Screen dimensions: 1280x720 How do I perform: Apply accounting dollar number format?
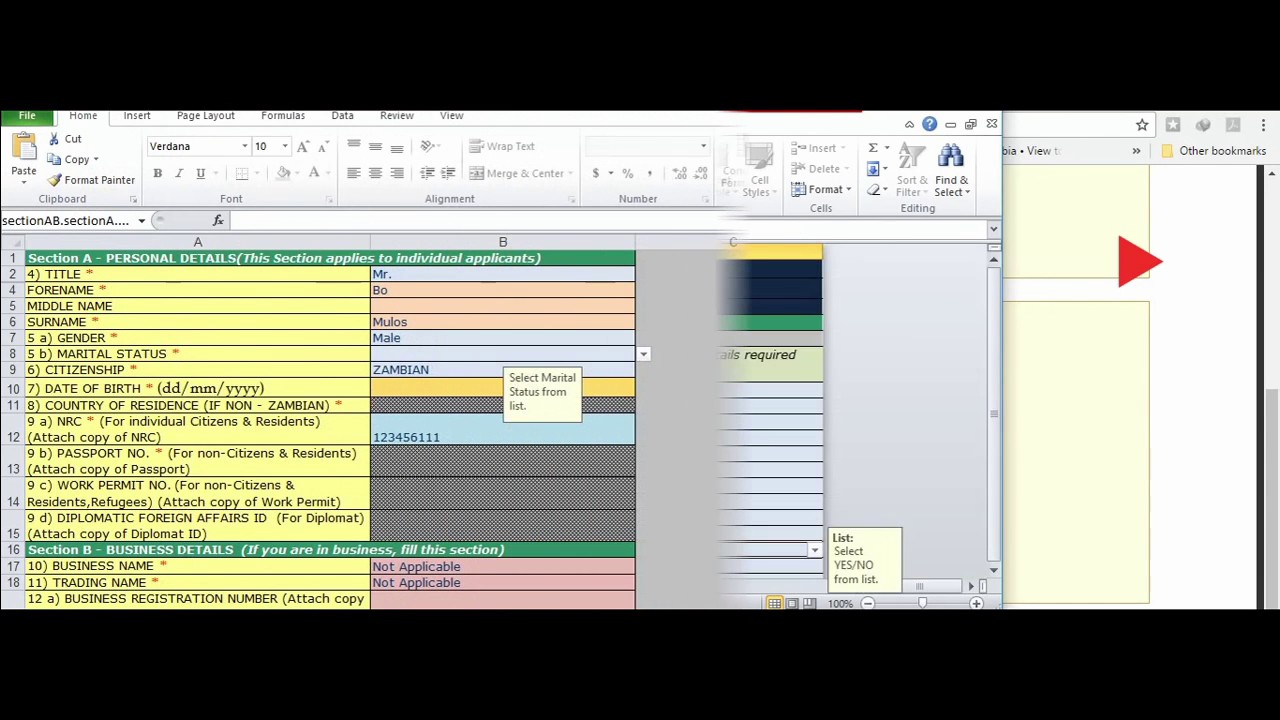[596, 174]
